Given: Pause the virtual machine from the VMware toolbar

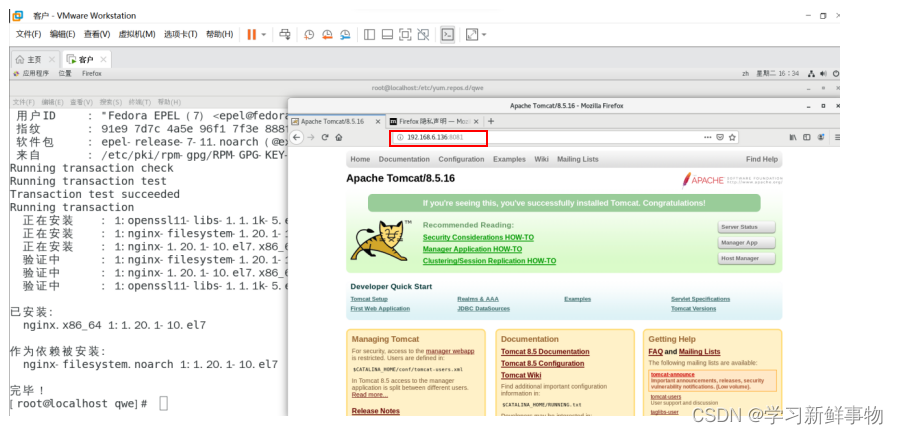Looking at the screenshot, I should [251, 35].
